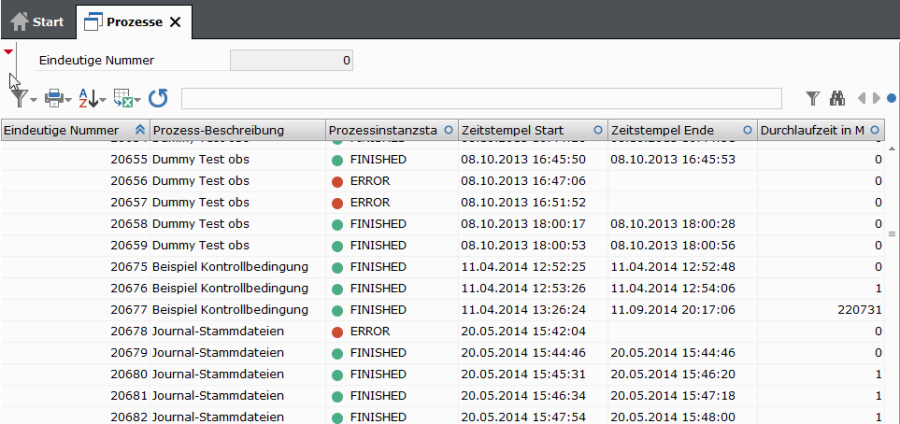
Task: Open the dropdown arrow next to A-Z sort
Action: [103, 100]
